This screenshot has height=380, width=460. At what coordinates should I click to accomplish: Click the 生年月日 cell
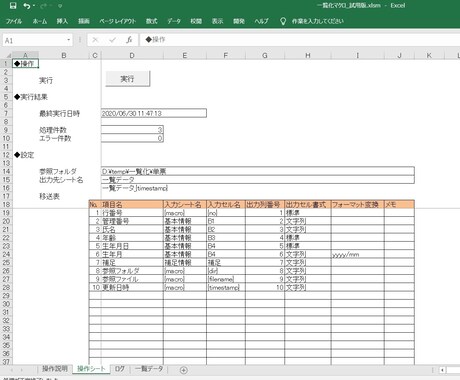(x=132, y=246)
